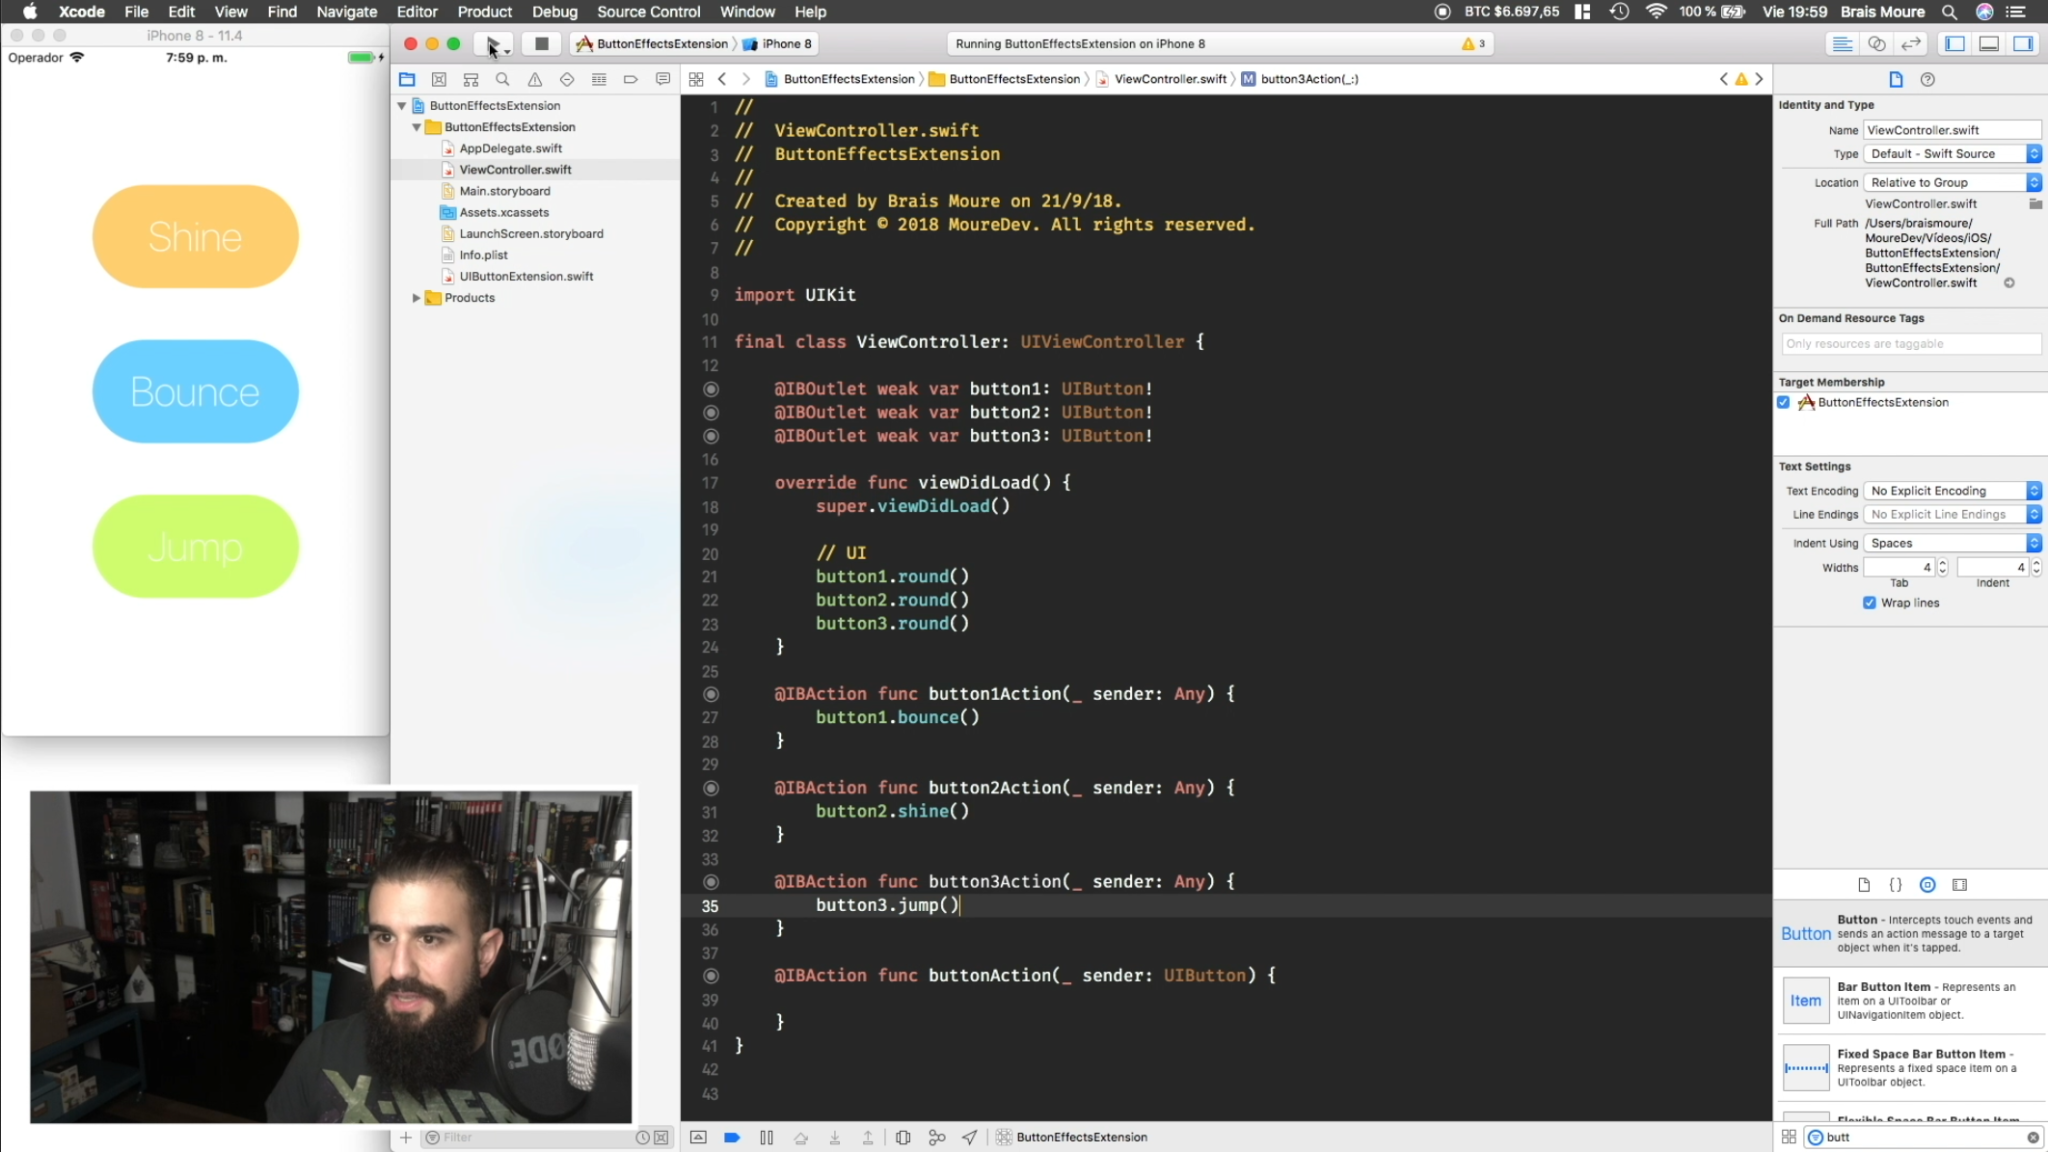This screenshot has height=1152, width=2048.
Task: Click the Run button in Xcode toolbar
Action: [493, 44]
